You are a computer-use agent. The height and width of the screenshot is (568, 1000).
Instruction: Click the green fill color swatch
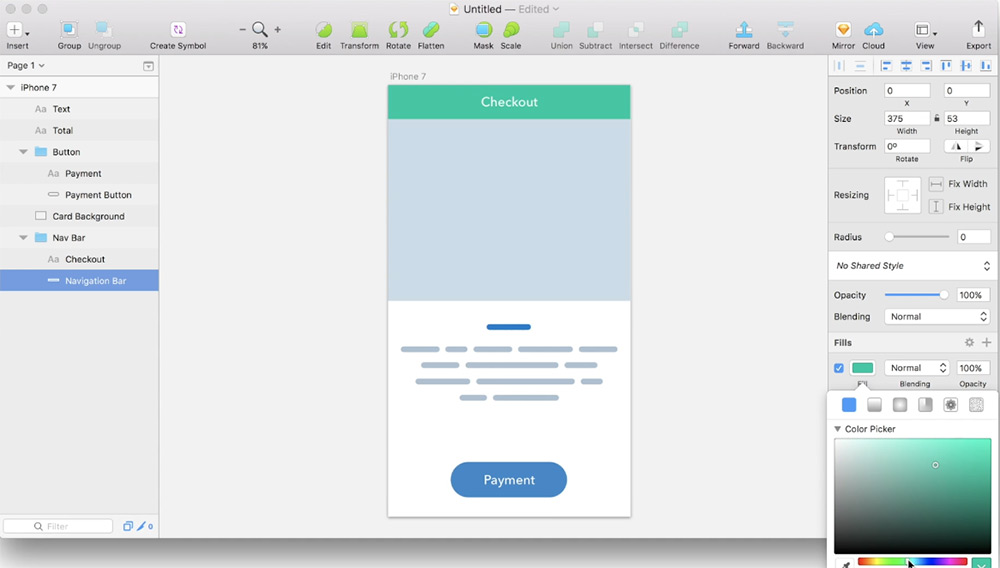[862, 368]
